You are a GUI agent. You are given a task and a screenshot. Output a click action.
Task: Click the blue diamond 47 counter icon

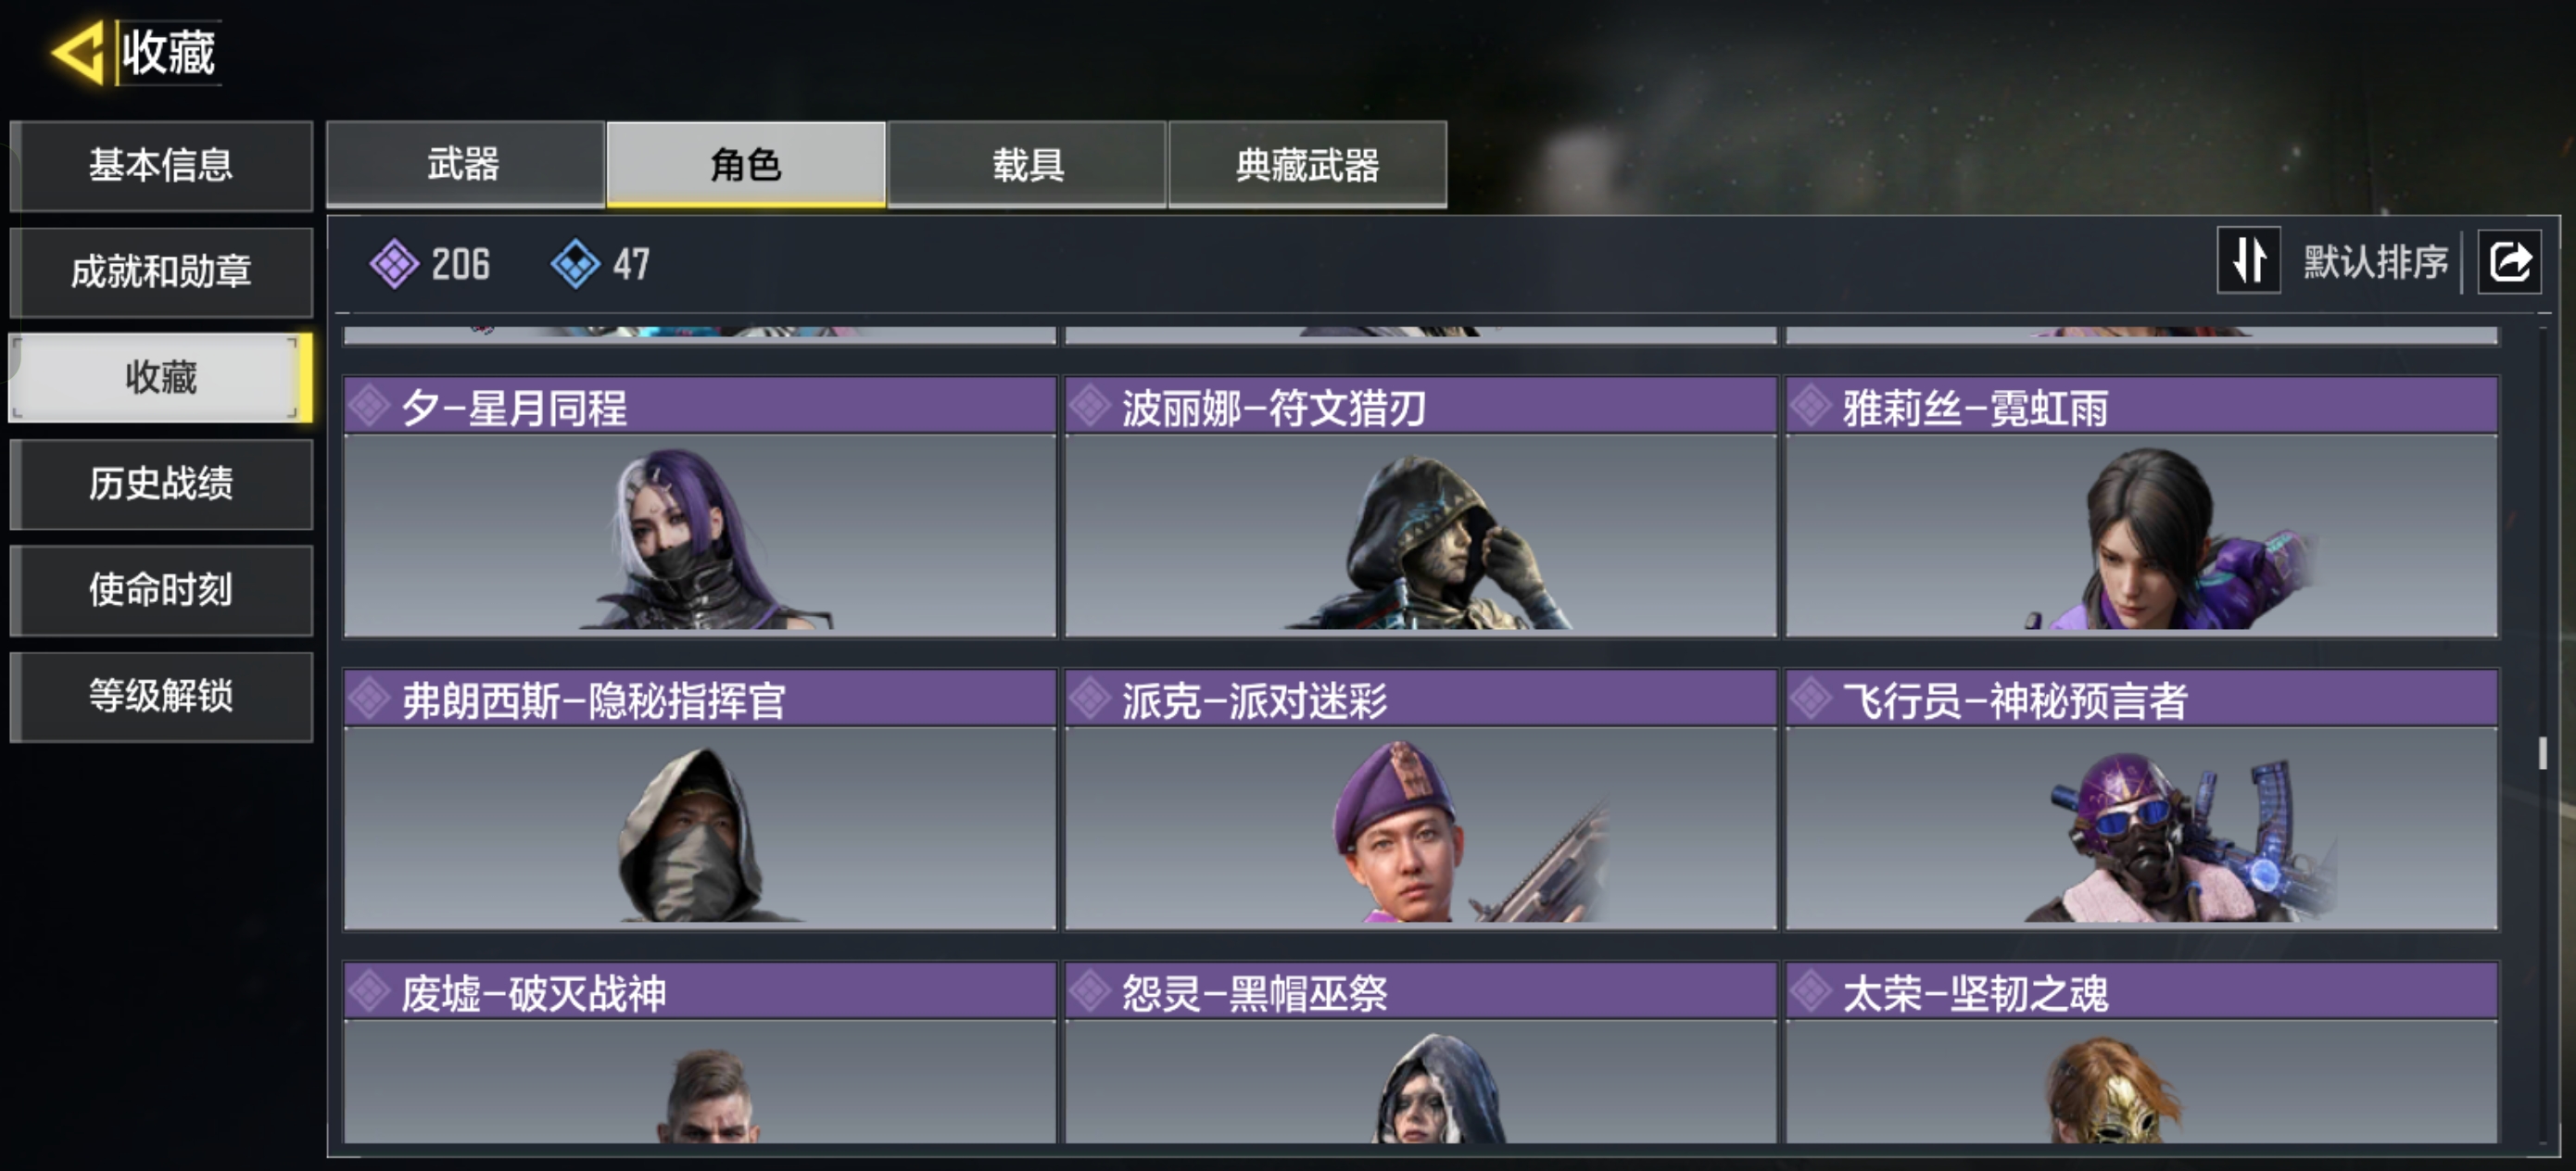coord(575,264)
